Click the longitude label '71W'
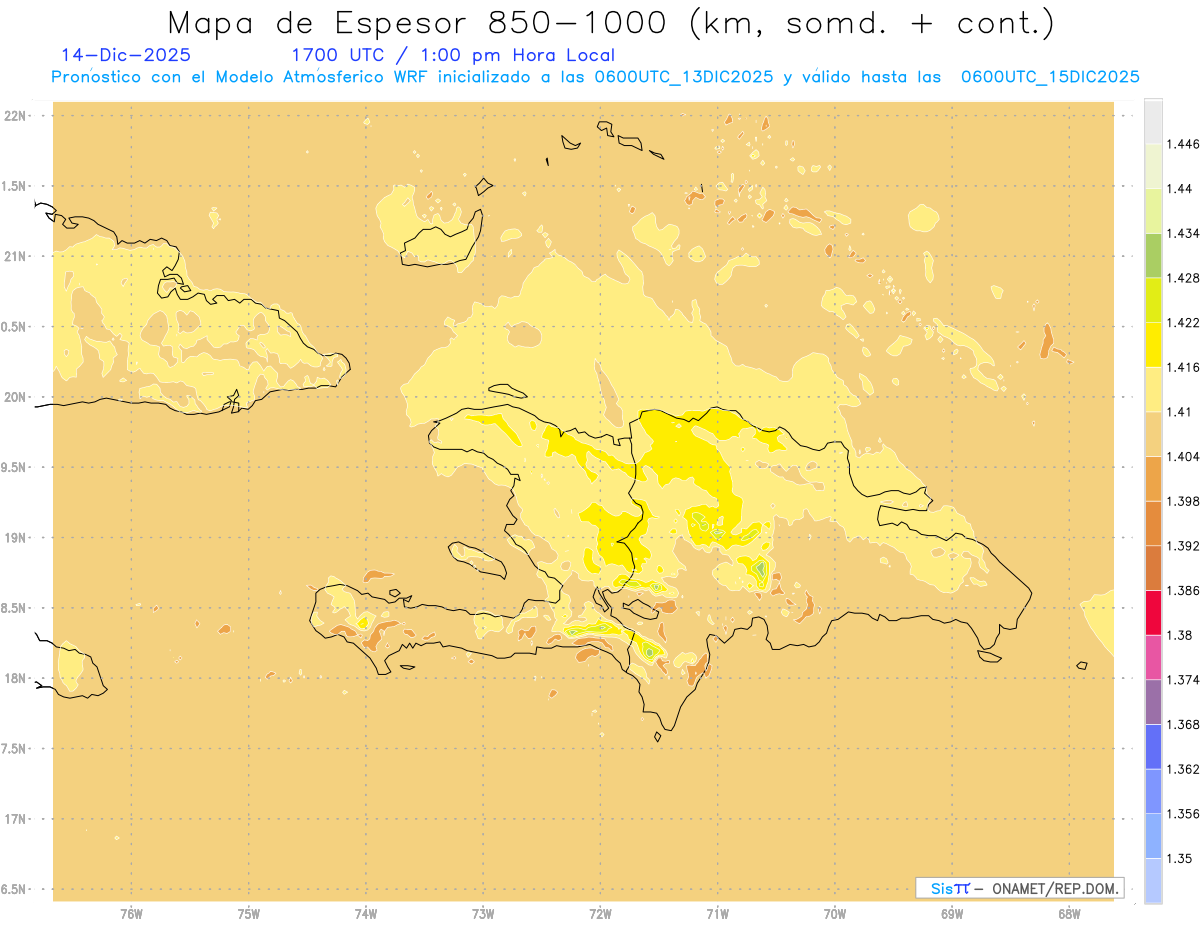This screenshot has height=927, width=1200. 717,913
